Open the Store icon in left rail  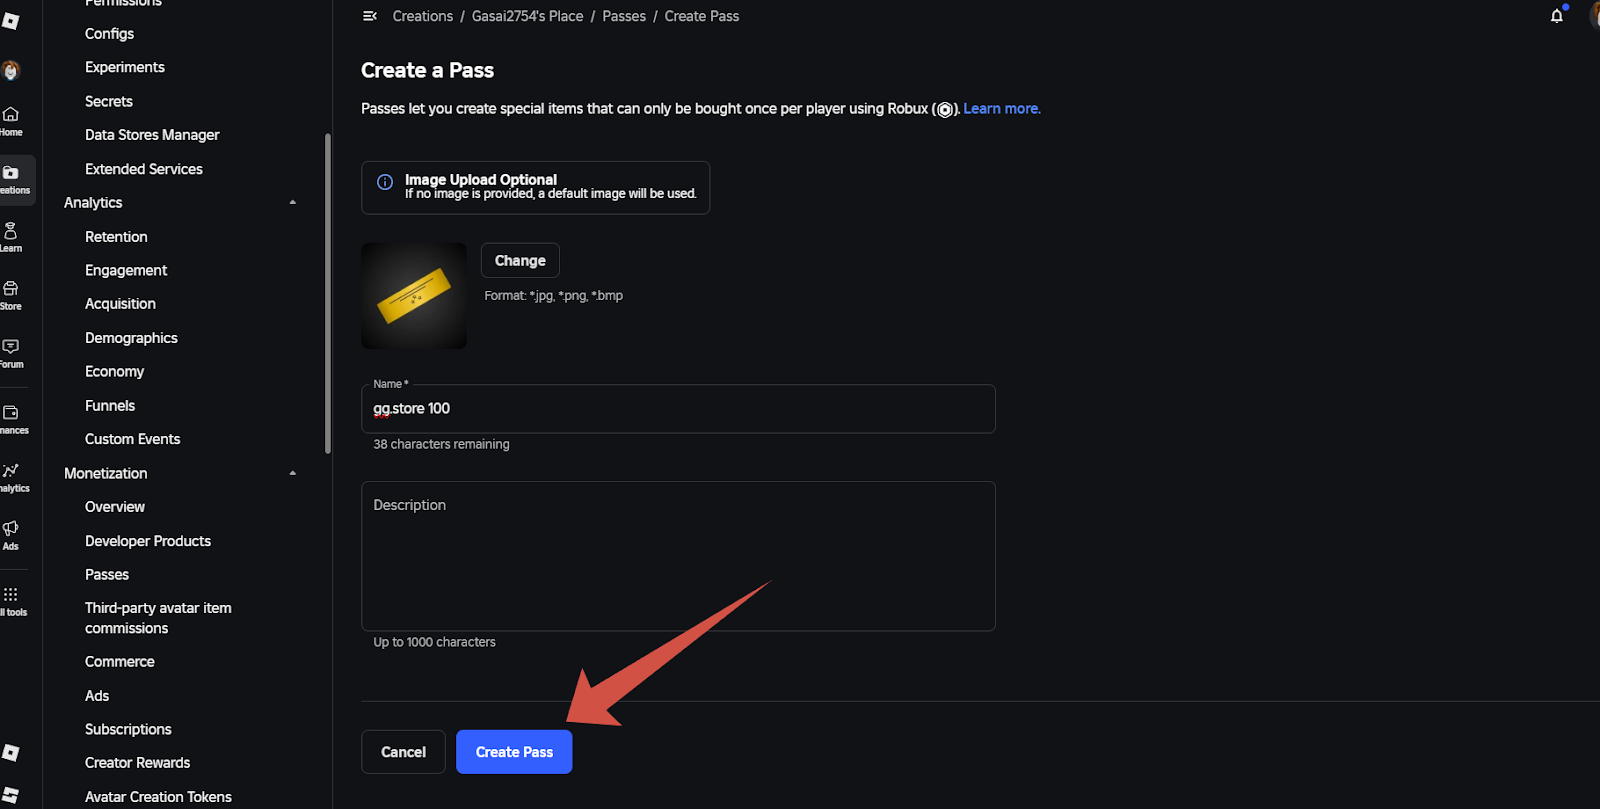point(11,289)
